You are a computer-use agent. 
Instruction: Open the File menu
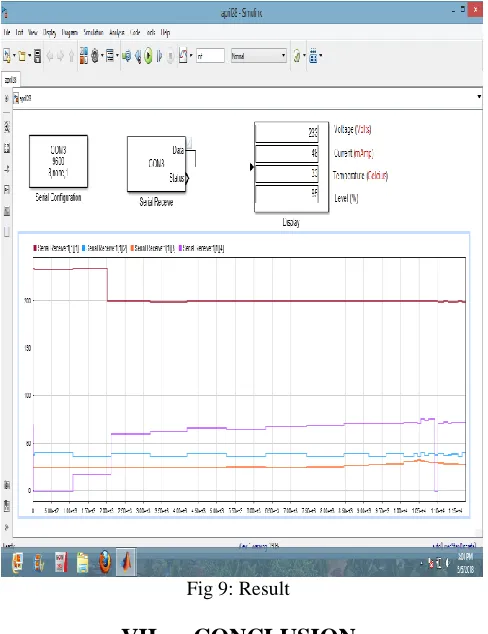pos(6,32)
